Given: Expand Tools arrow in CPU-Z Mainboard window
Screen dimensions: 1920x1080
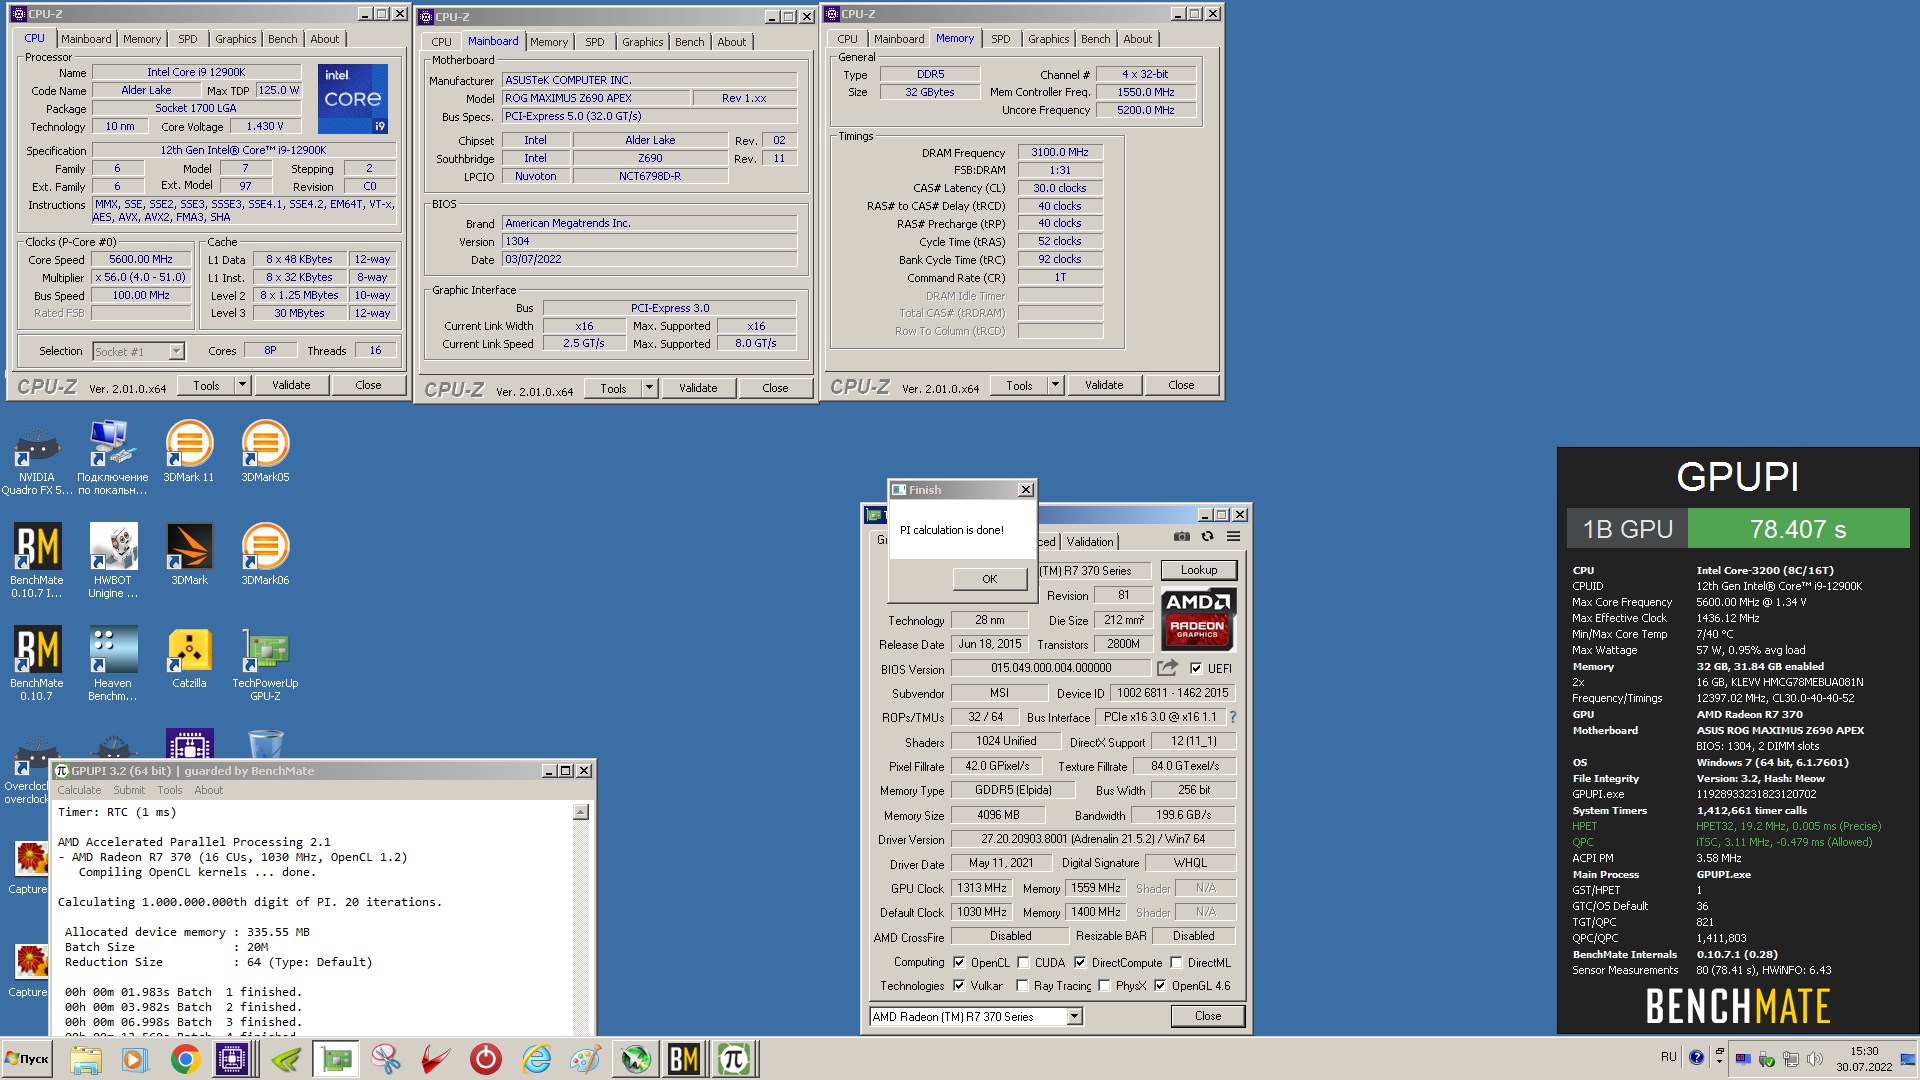Looking at the screenshot, I should (648, 388).
